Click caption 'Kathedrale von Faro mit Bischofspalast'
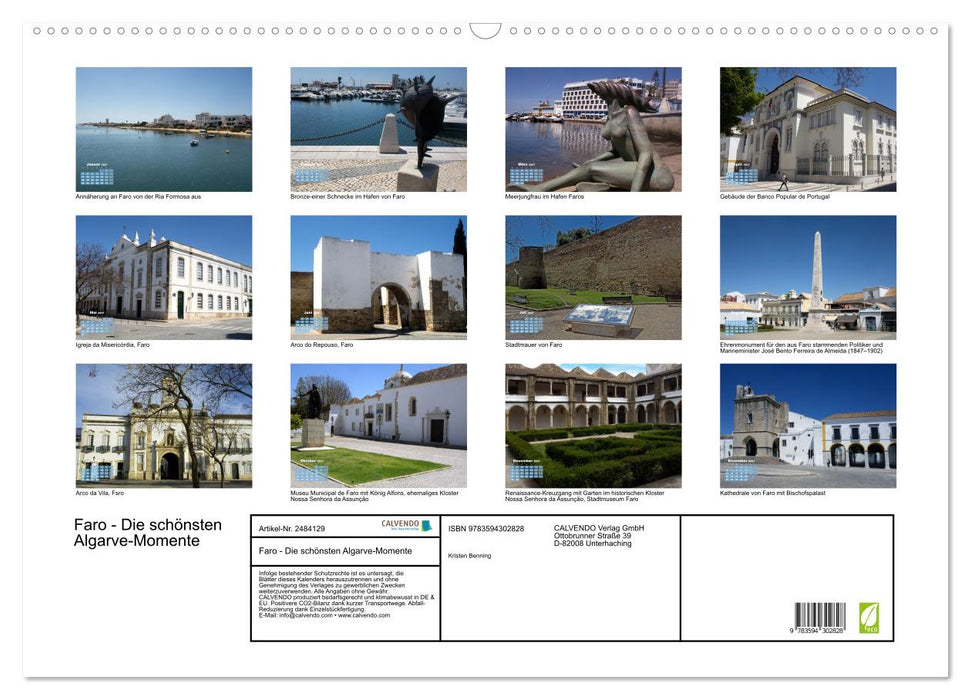This screenshot has height=700, width=971. click(x=772, y=493)
